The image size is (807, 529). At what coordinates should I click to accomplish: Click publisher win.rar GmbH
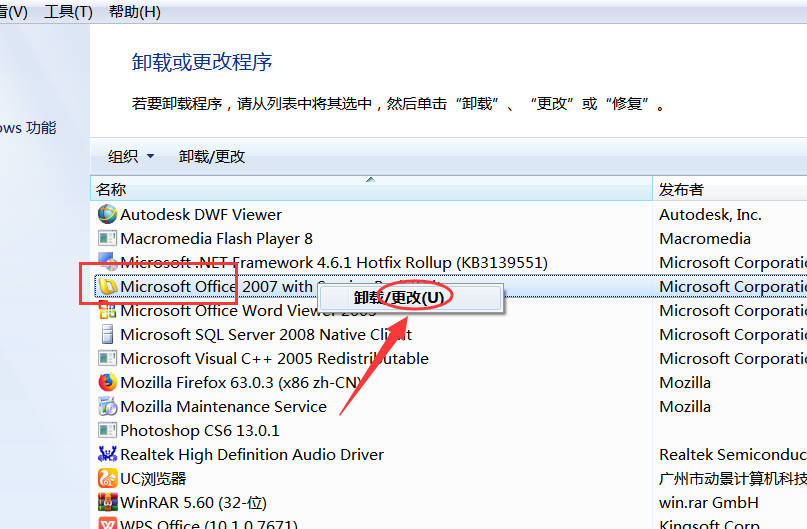click(709, 502)
